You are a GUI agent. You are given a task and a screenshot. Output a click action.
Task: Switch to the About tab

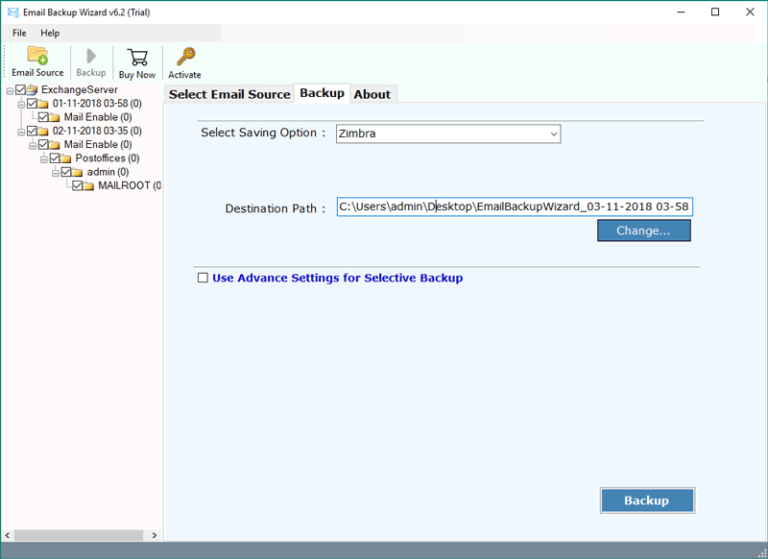click(x=372, y=94)
